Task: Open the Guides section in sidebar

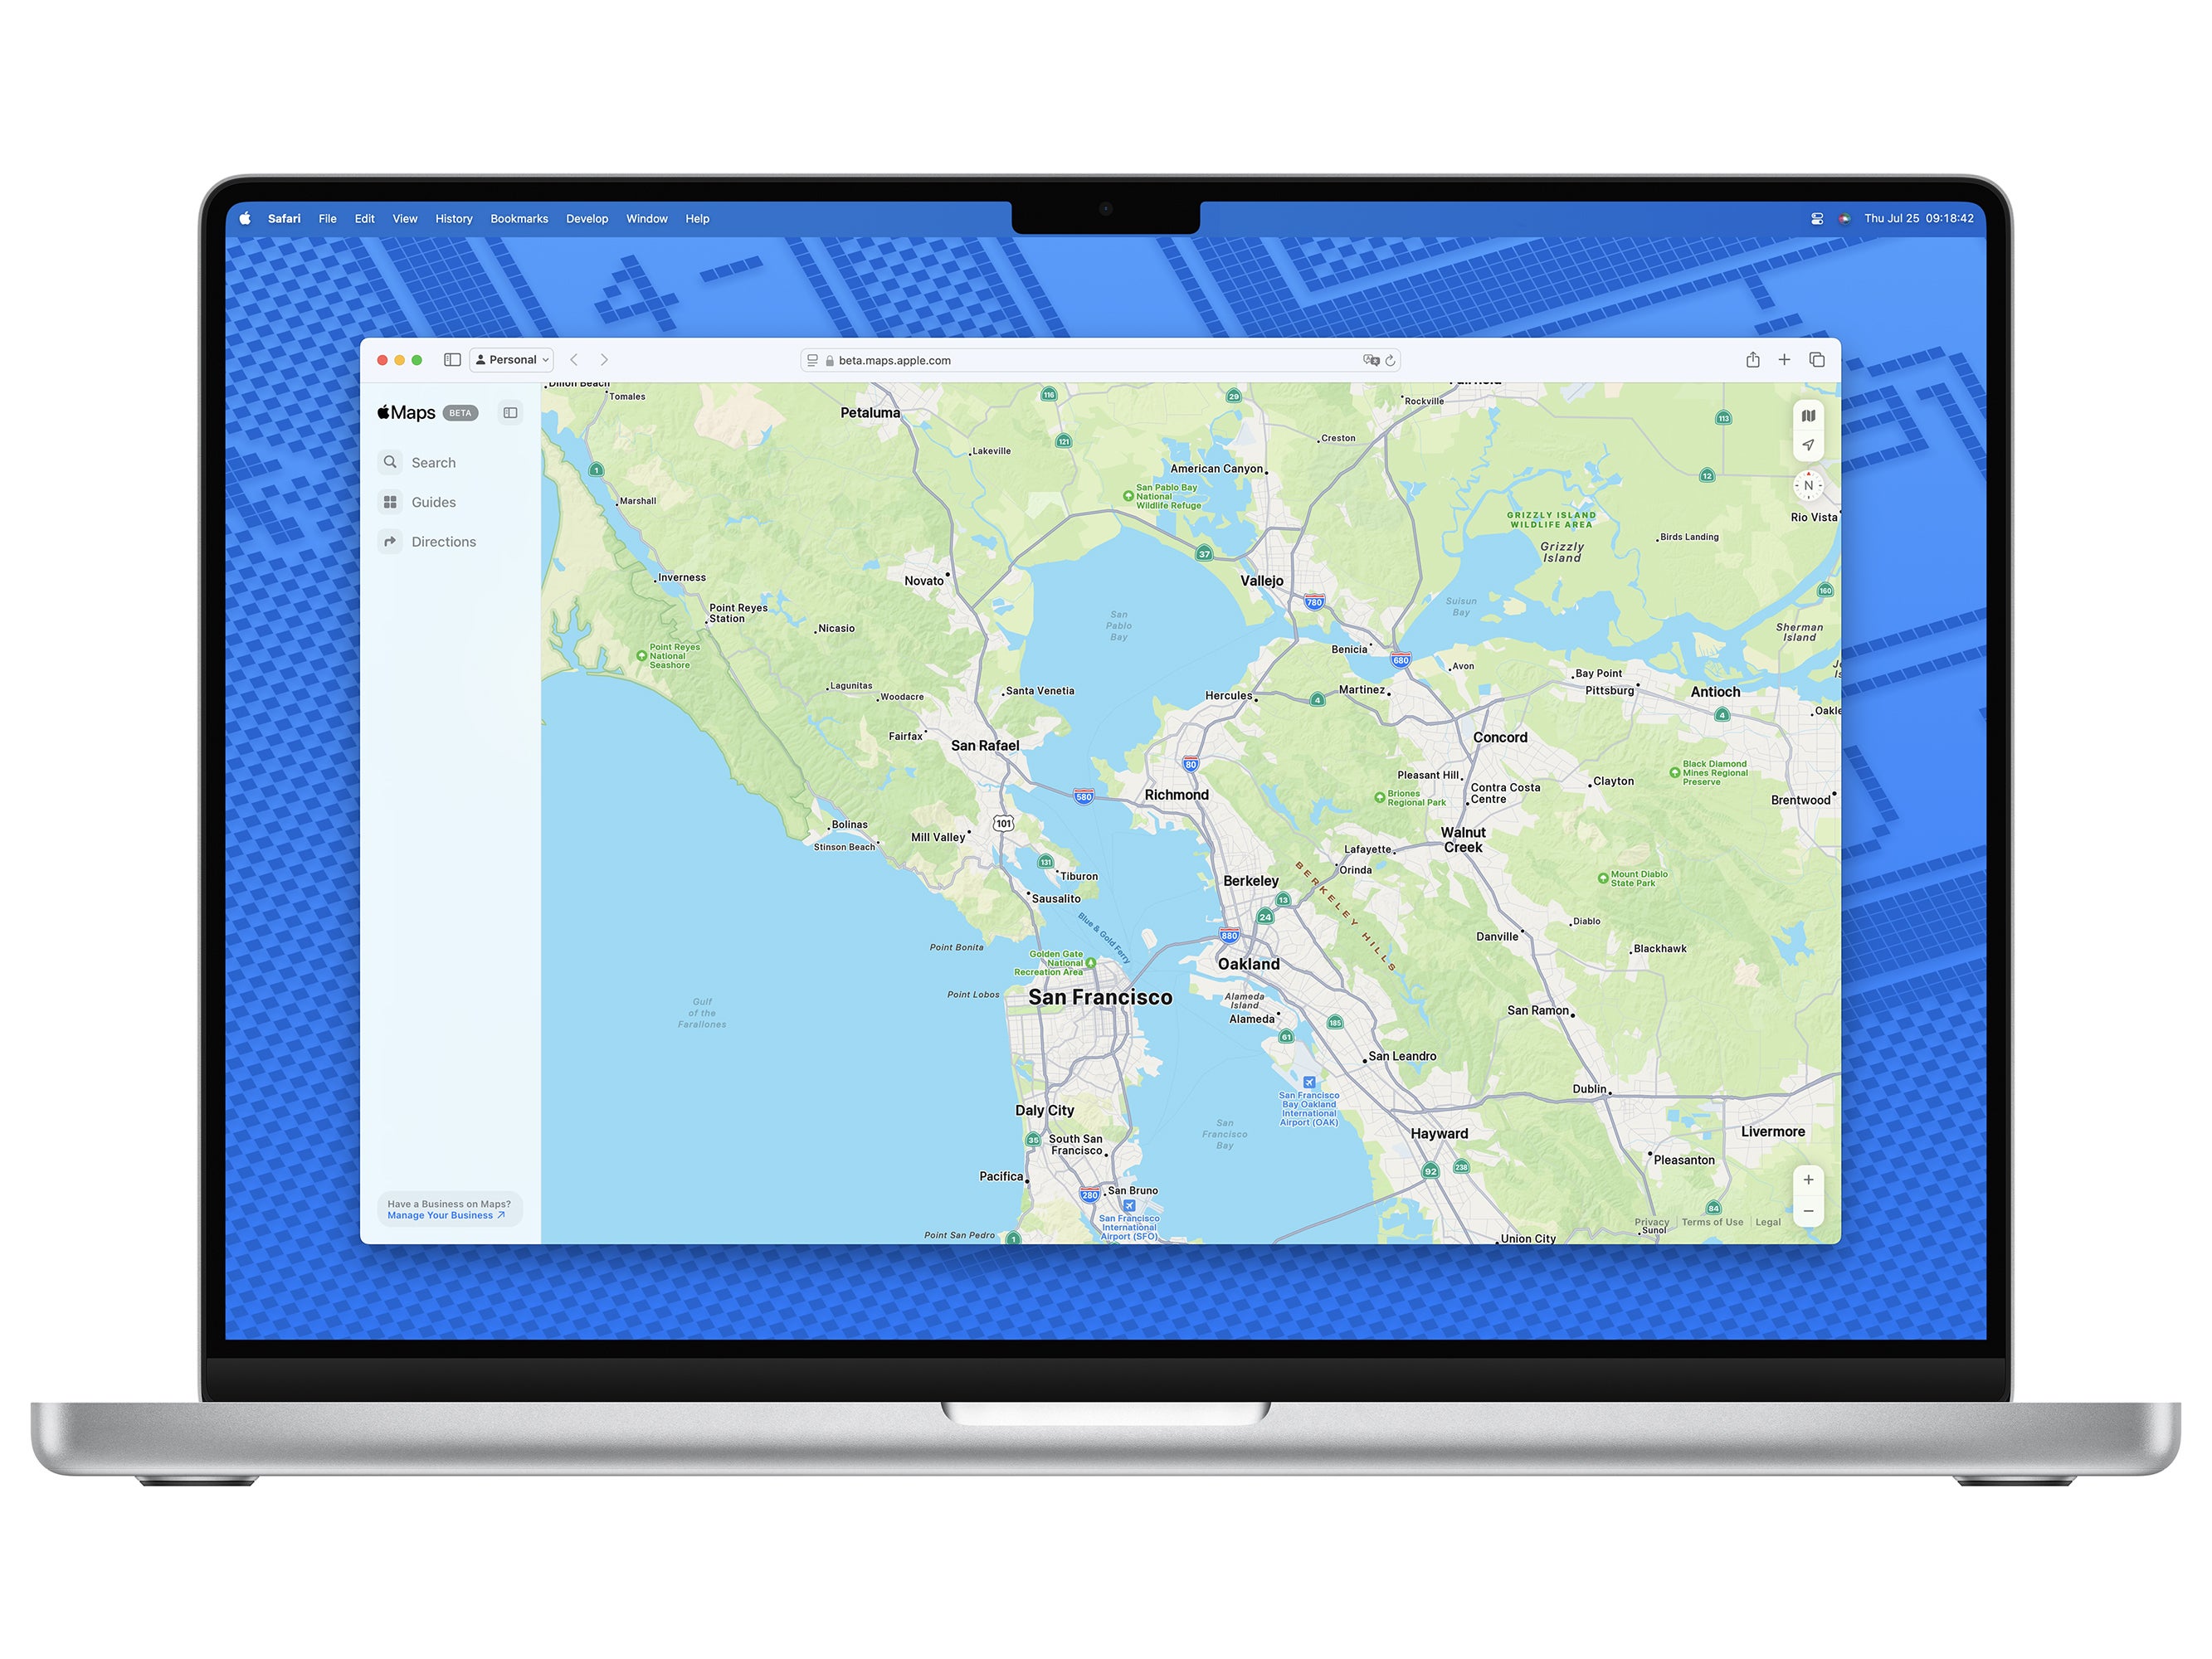Action: coord(432,504)
